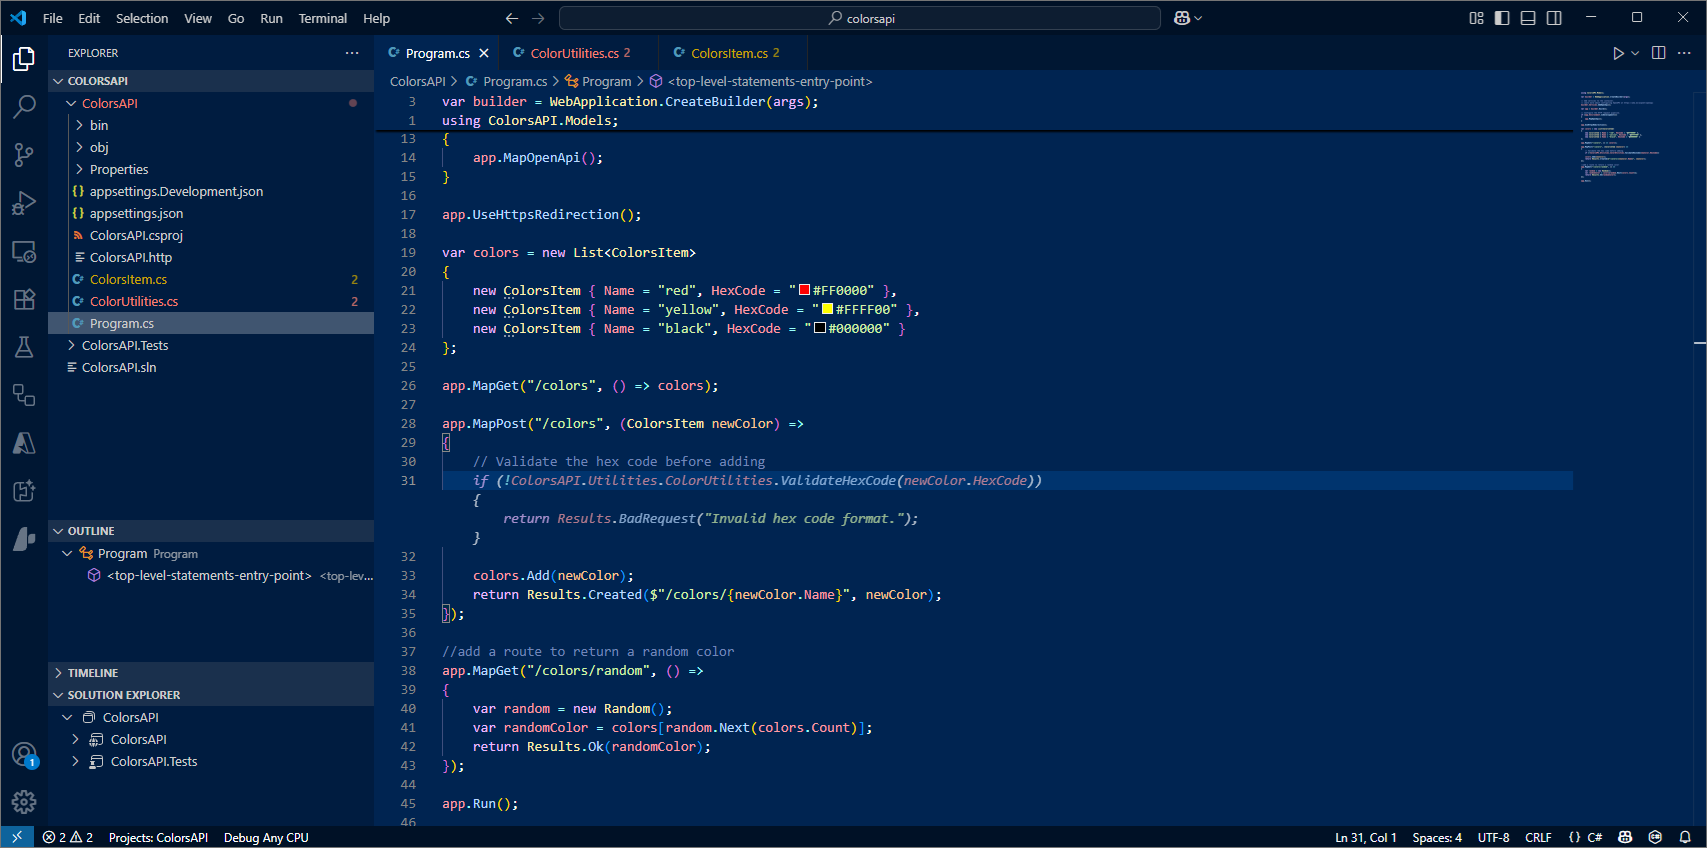The image size is (1707, 848).
Task: Click Split Editor Right icon
Action: (1658, 53)
